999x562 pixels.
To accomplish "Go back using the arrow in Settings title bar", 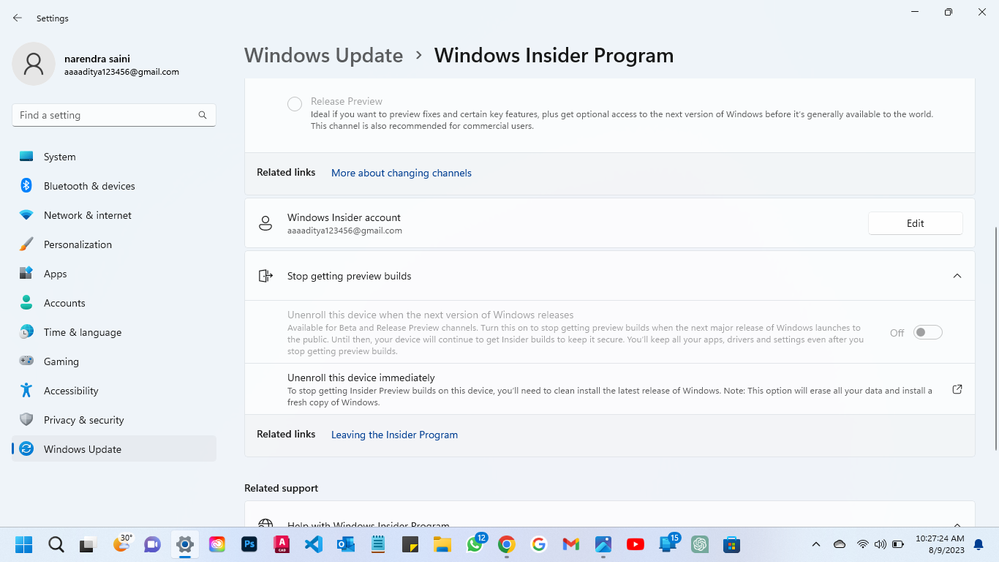I will click(17, 18).
